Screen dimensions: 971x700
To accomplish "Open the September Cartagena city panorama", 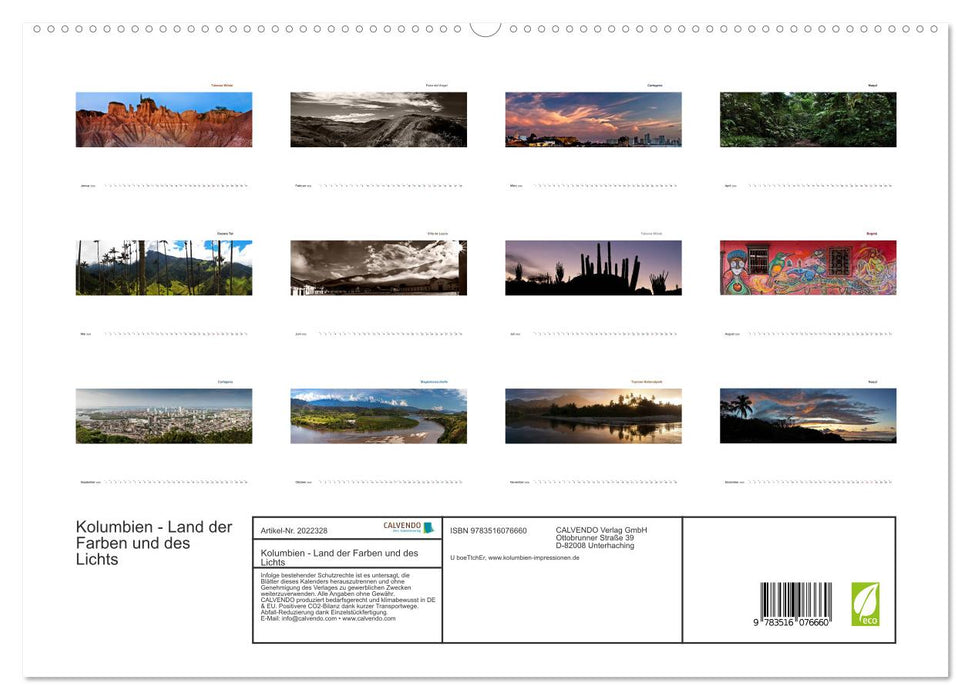I will coord(164,415).
